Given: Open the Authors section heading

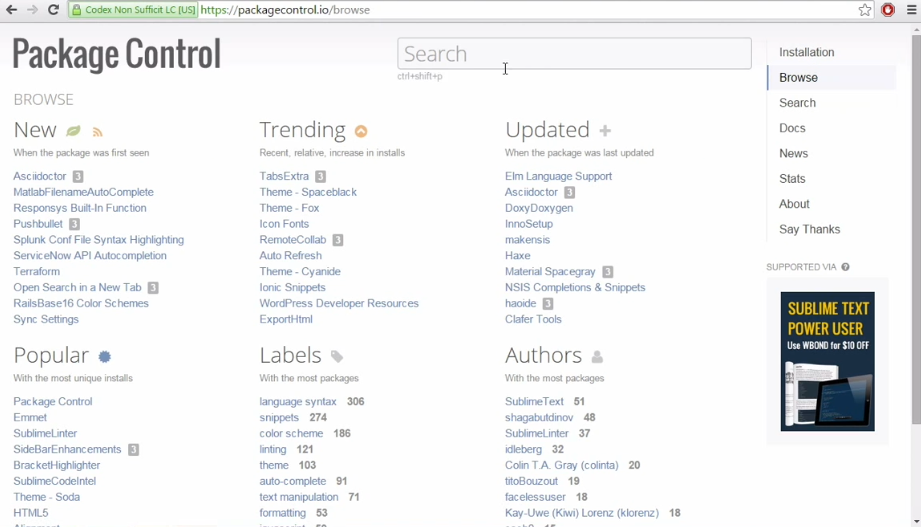Looking at the screenshot, I should (543, 355).
